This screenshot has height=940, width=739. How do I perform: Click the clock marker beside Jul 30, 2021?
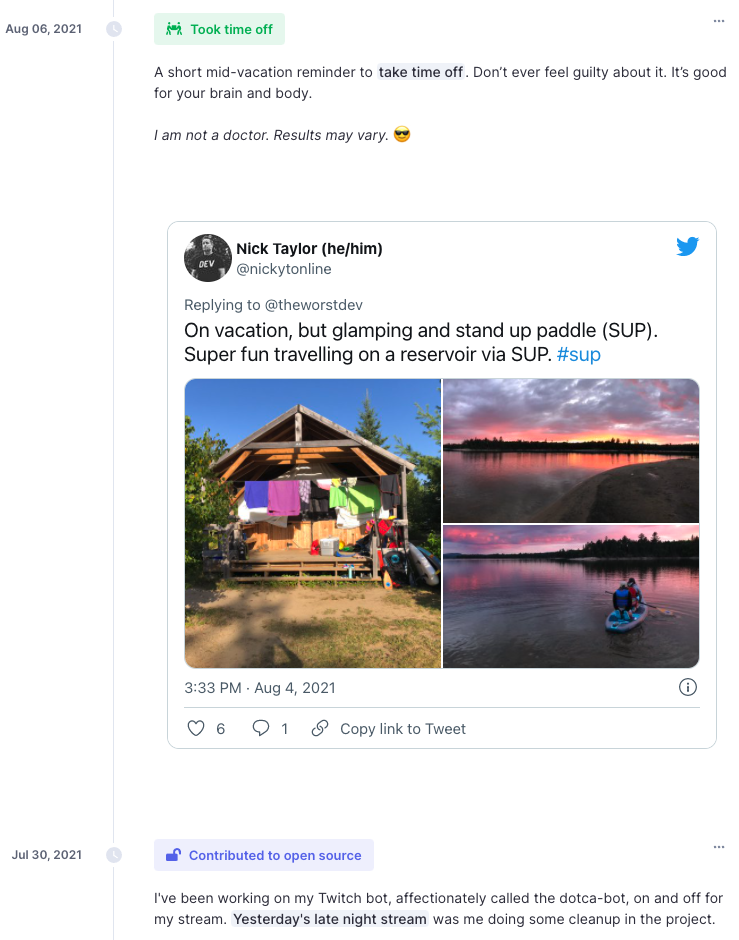click(114, 855)
